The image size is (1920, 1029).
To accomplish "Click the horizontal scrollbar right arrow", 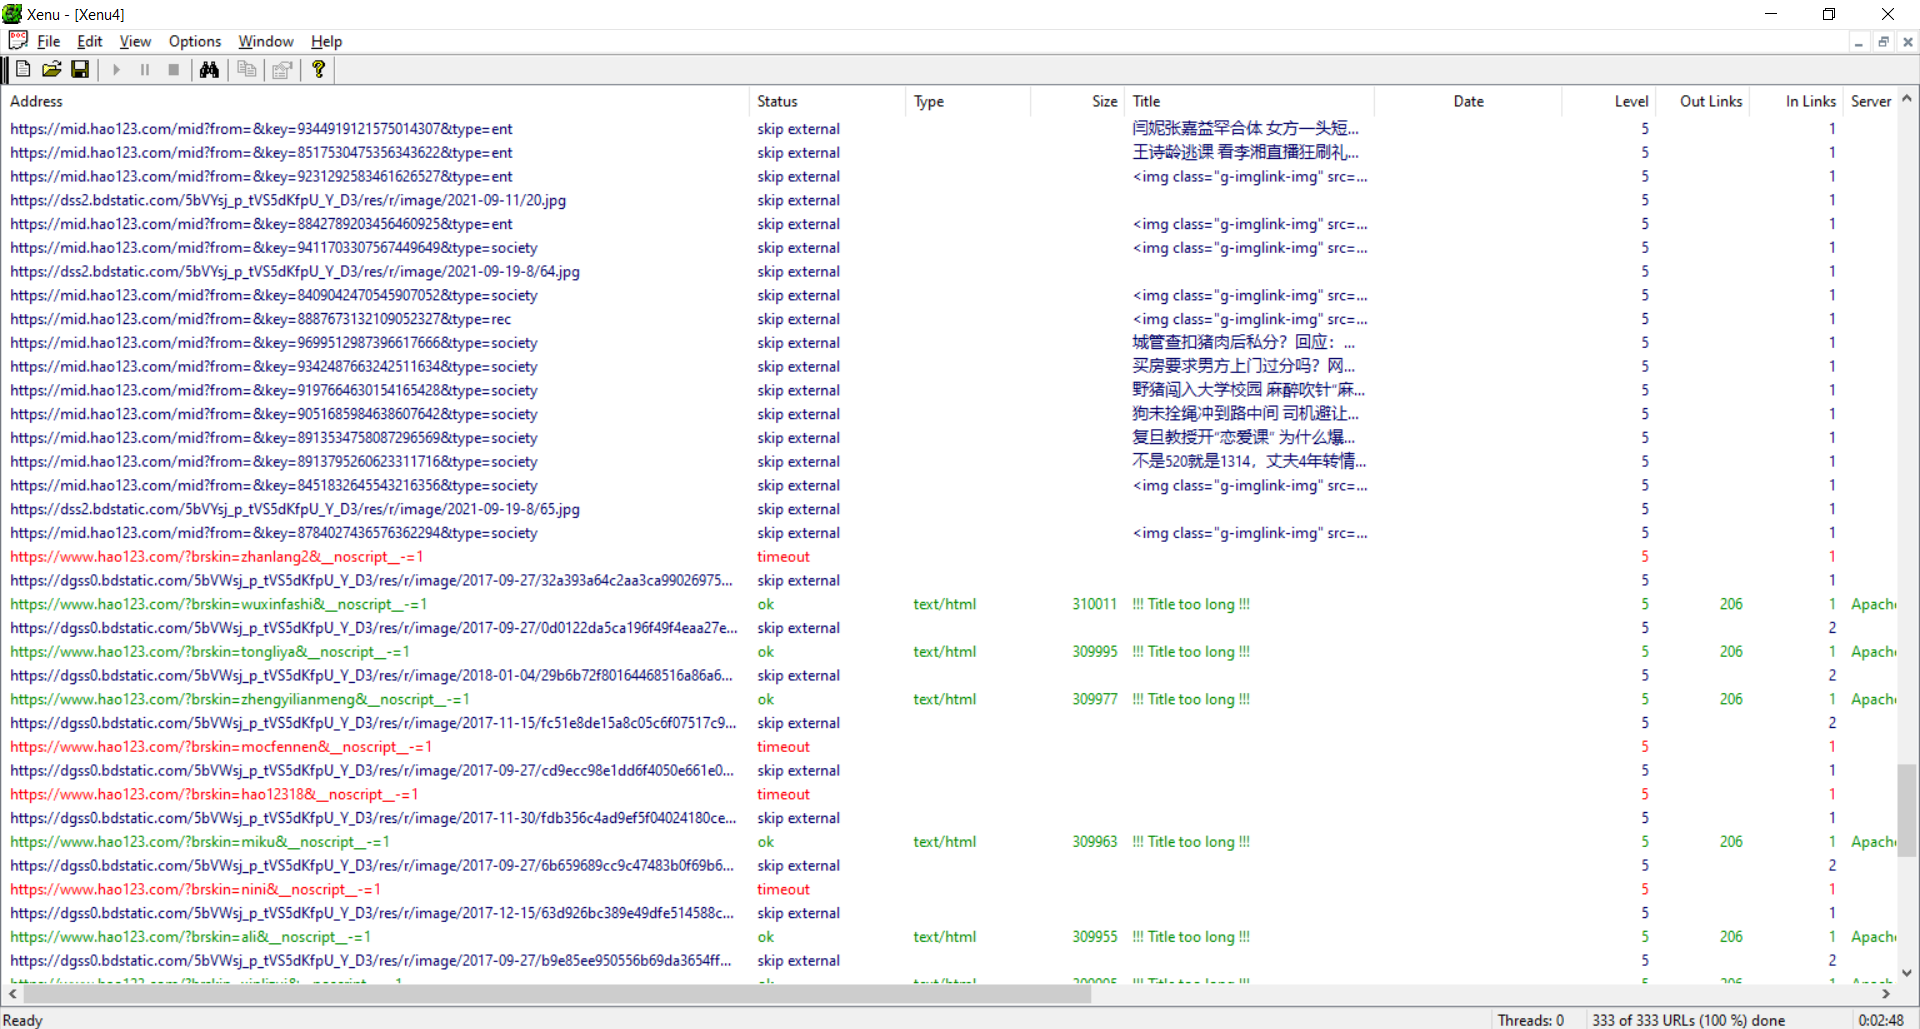I will tap(1886, 994).
